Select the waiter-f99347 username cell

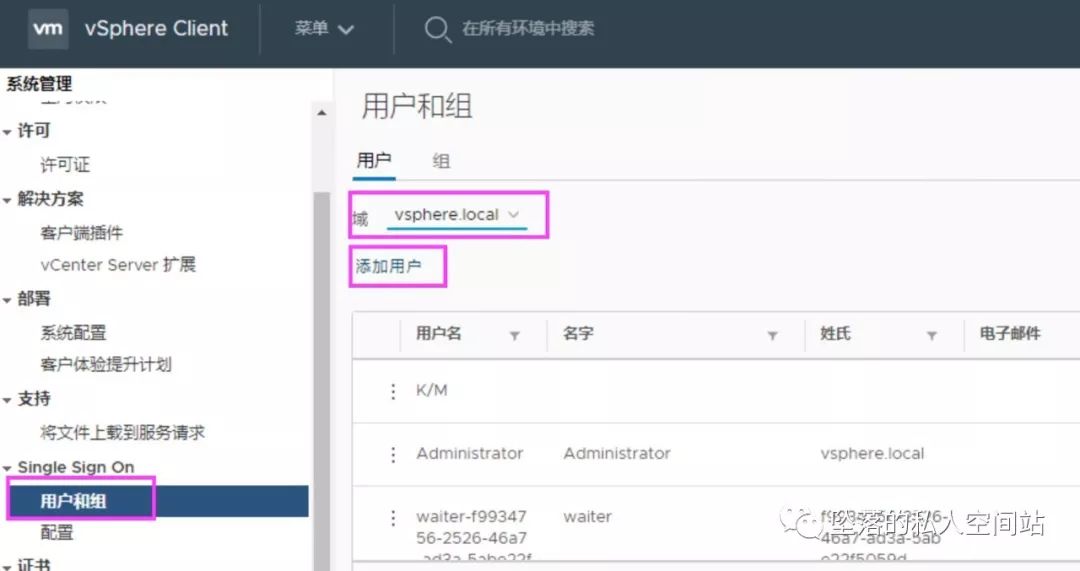472,536
